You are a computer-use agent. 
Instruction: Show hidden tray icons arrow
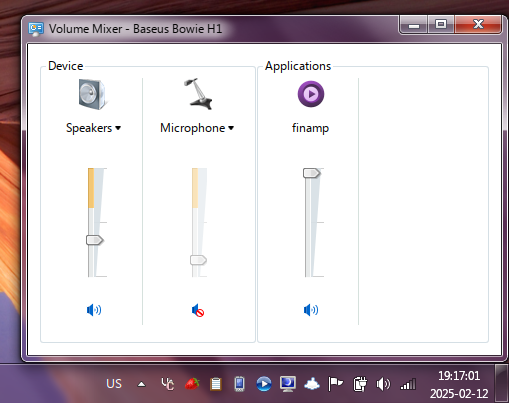point(142,384)
